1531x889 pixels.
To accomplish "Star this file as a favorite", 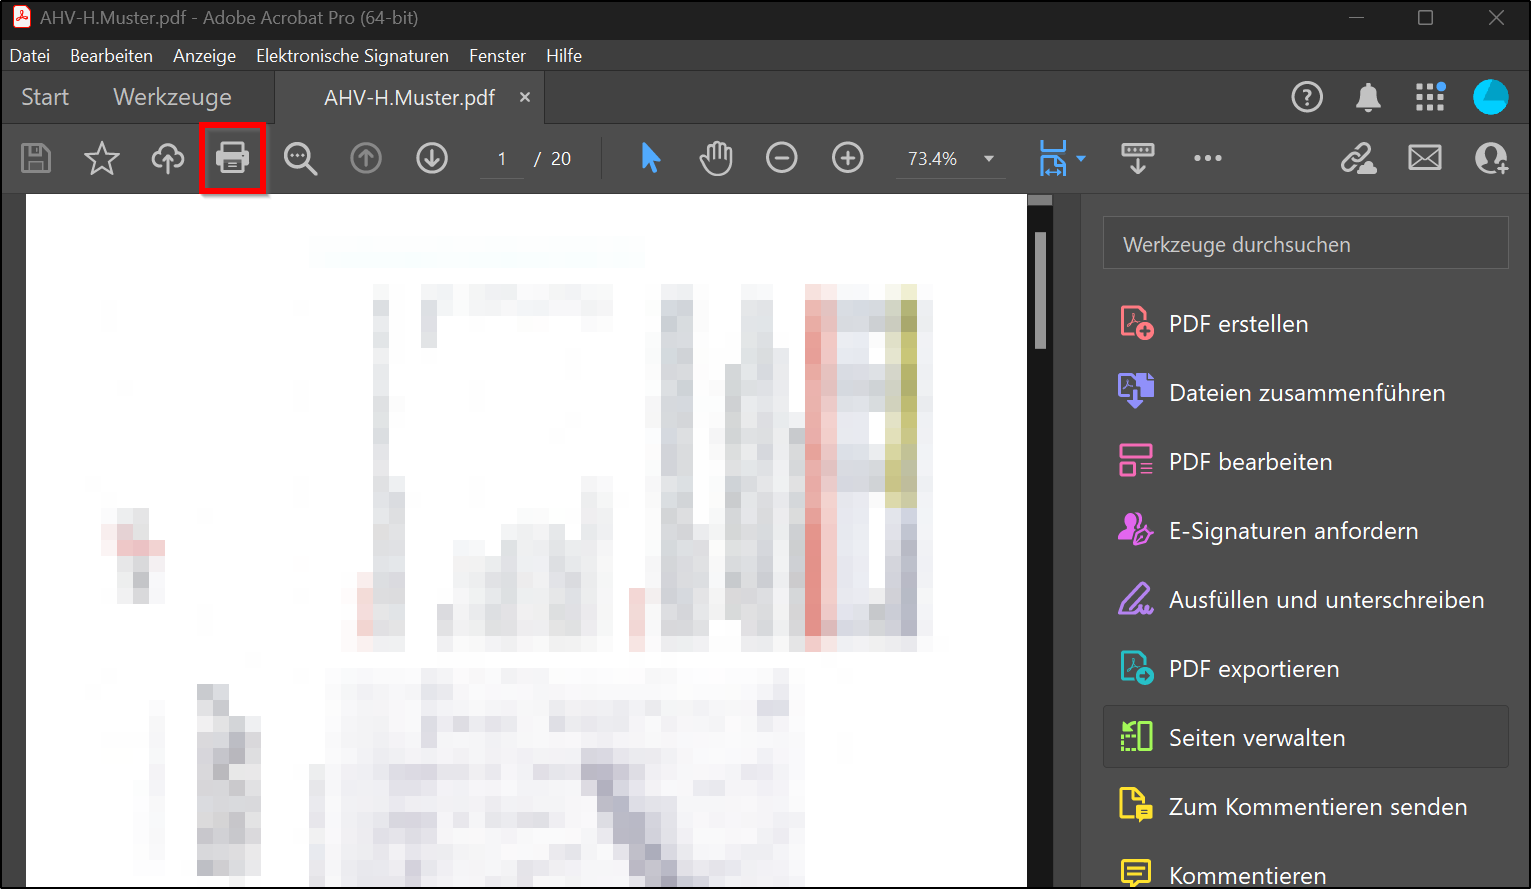I will pyautogui.click(x=101, y=158).
